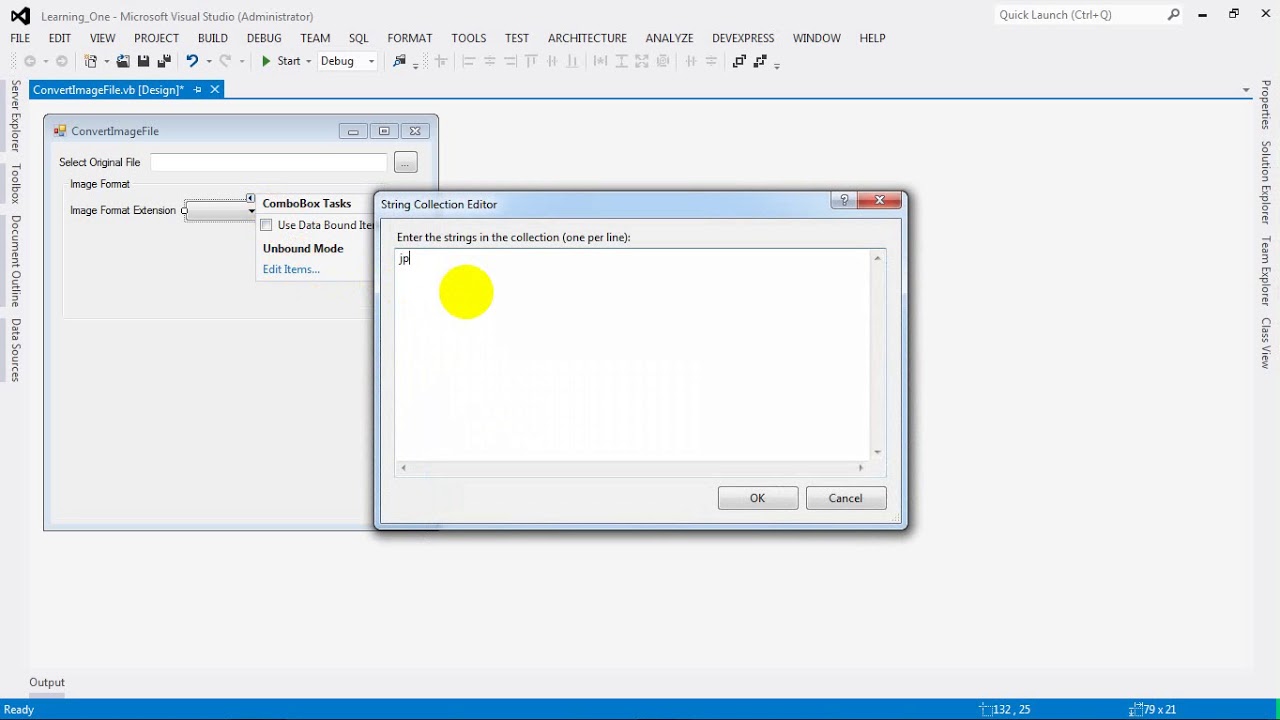Click the Undo toolbar icon
Viewport: 1280px width, 720px height.
192,61
